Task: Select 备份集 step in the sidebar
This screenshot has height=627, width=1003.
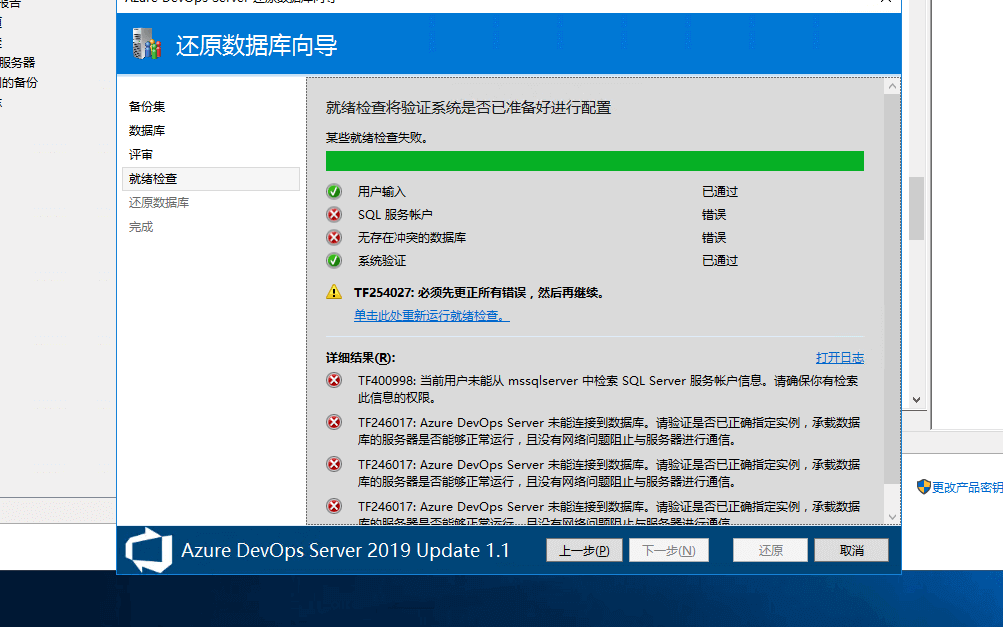Action: (147, 107)
